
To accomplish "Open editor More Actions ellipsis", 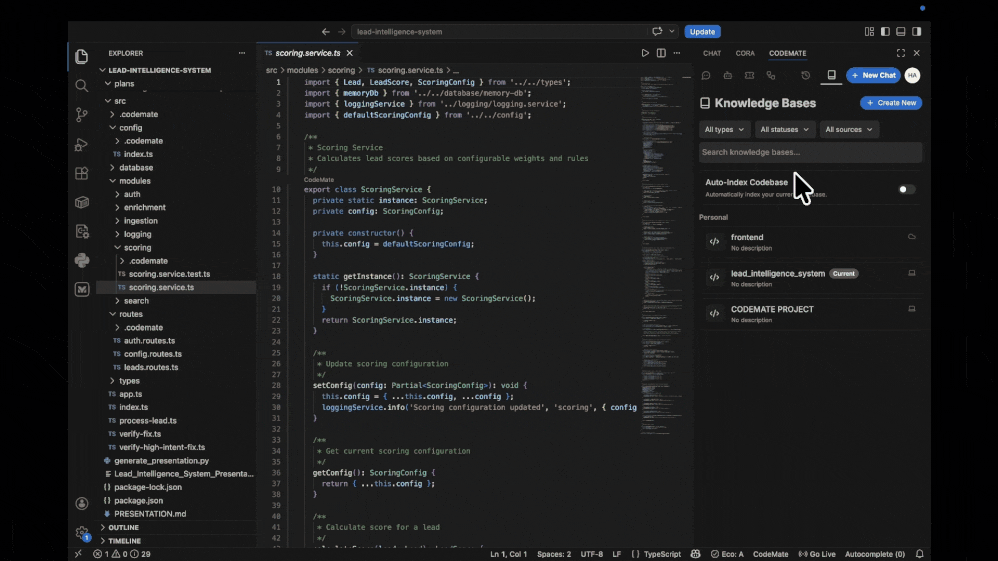I will pos(677,53).
